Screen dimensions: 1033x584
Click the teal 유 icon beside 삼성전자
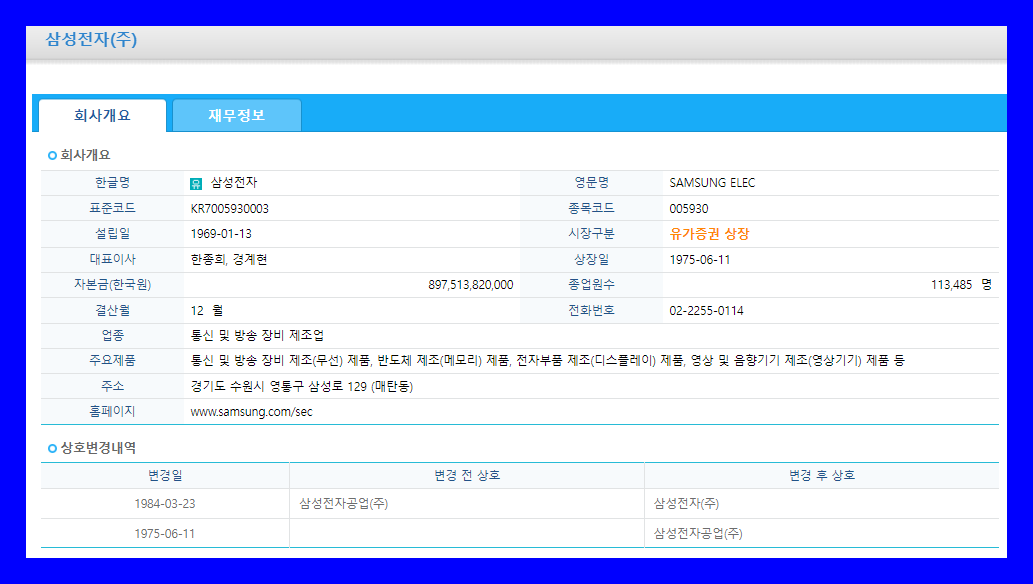tap(196, 184)
